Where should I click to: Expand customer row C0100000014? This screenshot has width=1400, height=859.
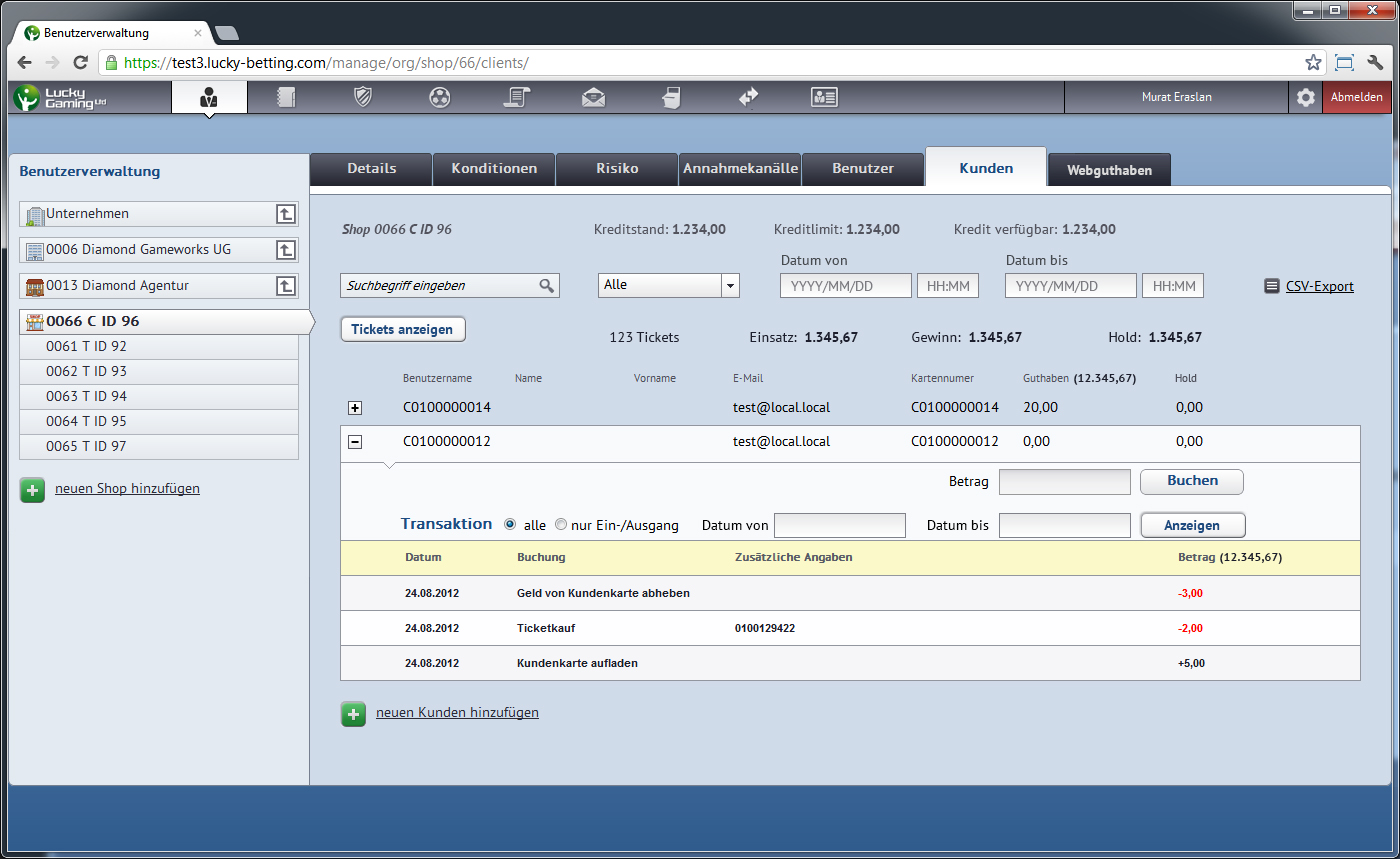tap(354, 408)
